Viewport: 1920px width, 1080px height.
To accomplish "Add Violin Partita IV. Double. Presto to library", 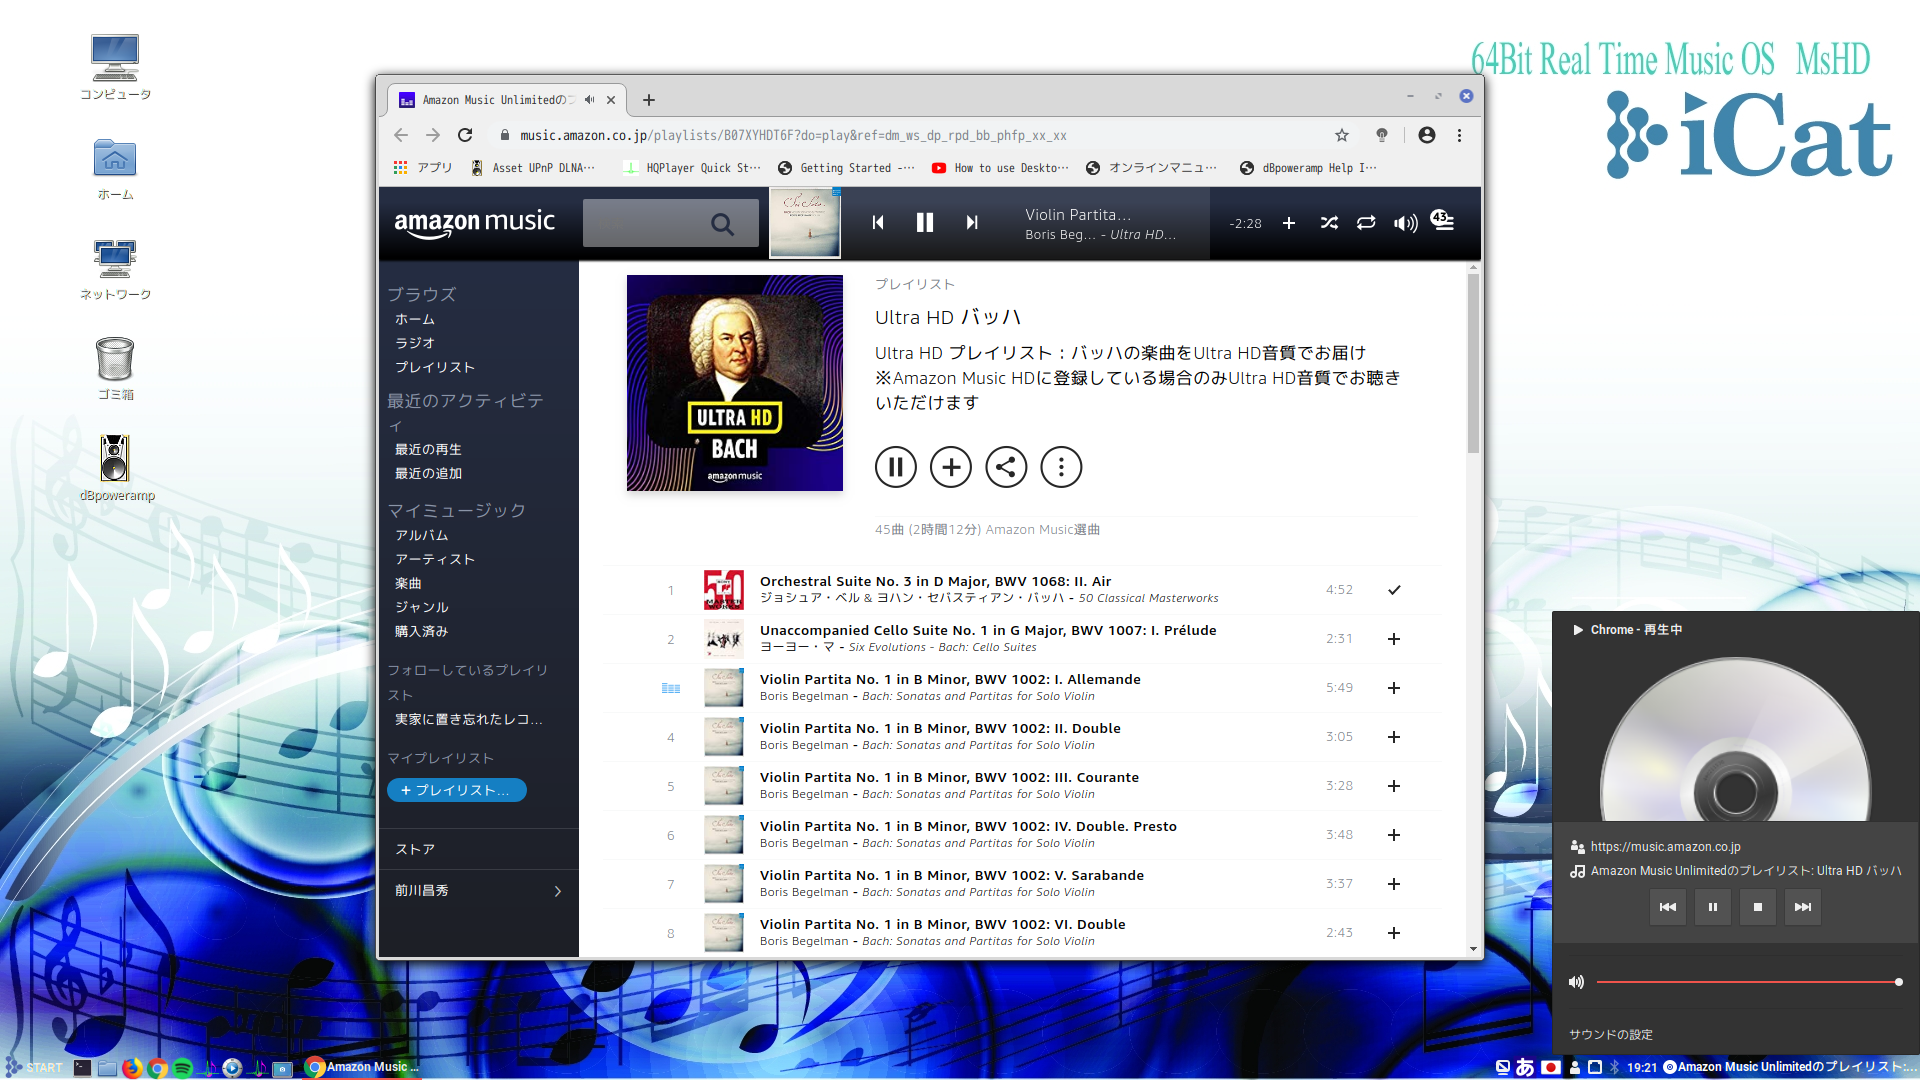I will pyautogui.click(x=1394, y=835).
